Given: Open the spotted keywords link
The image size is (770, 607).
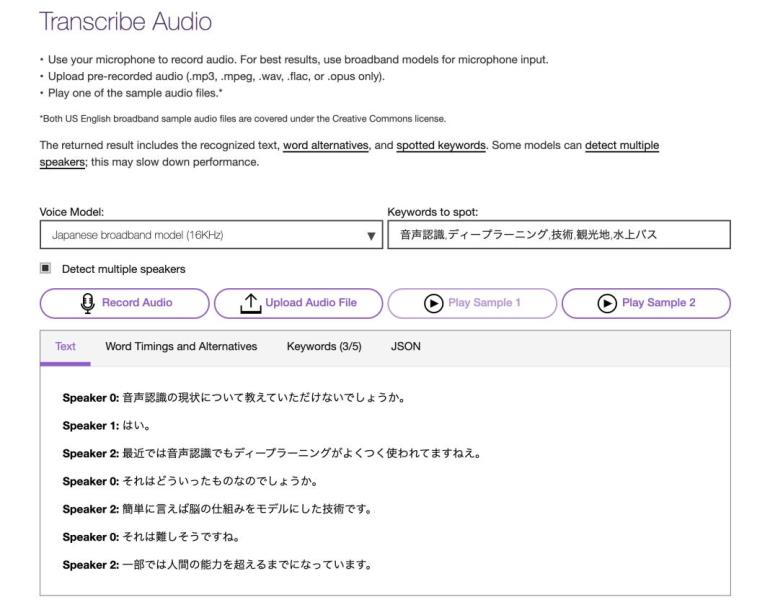Looking at the screenshot, I should tap(440, 147).
